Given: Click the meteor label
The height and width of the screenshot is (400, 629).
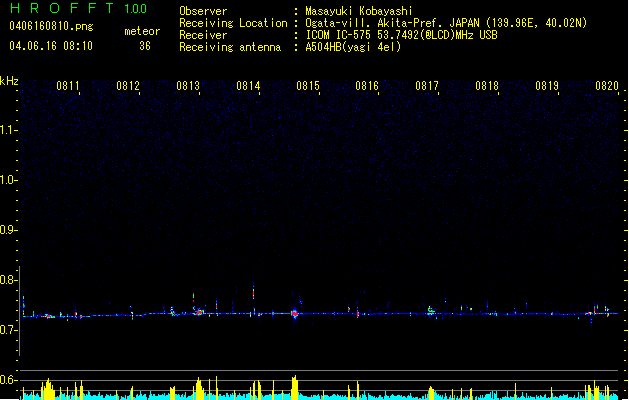Looking at the screenshot, I should pos(142,31).
